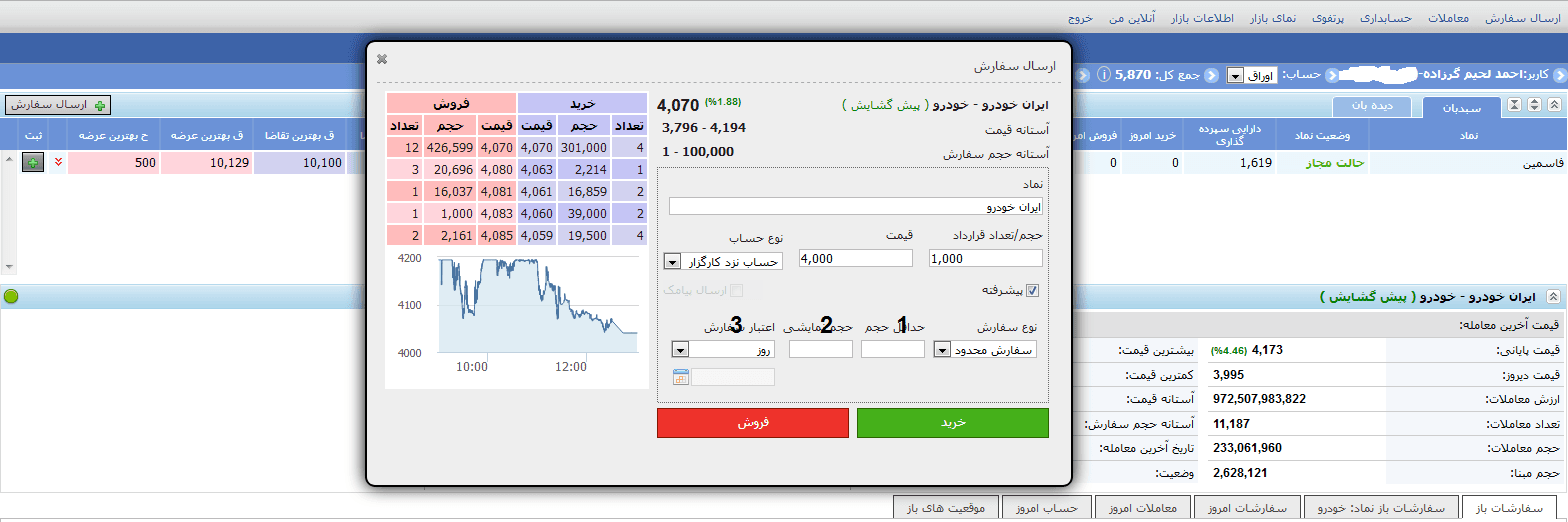Viewport: 1568px width, 522px height.
Task: Select the معاملات امروز tab
Action: tap(1142, 508)
